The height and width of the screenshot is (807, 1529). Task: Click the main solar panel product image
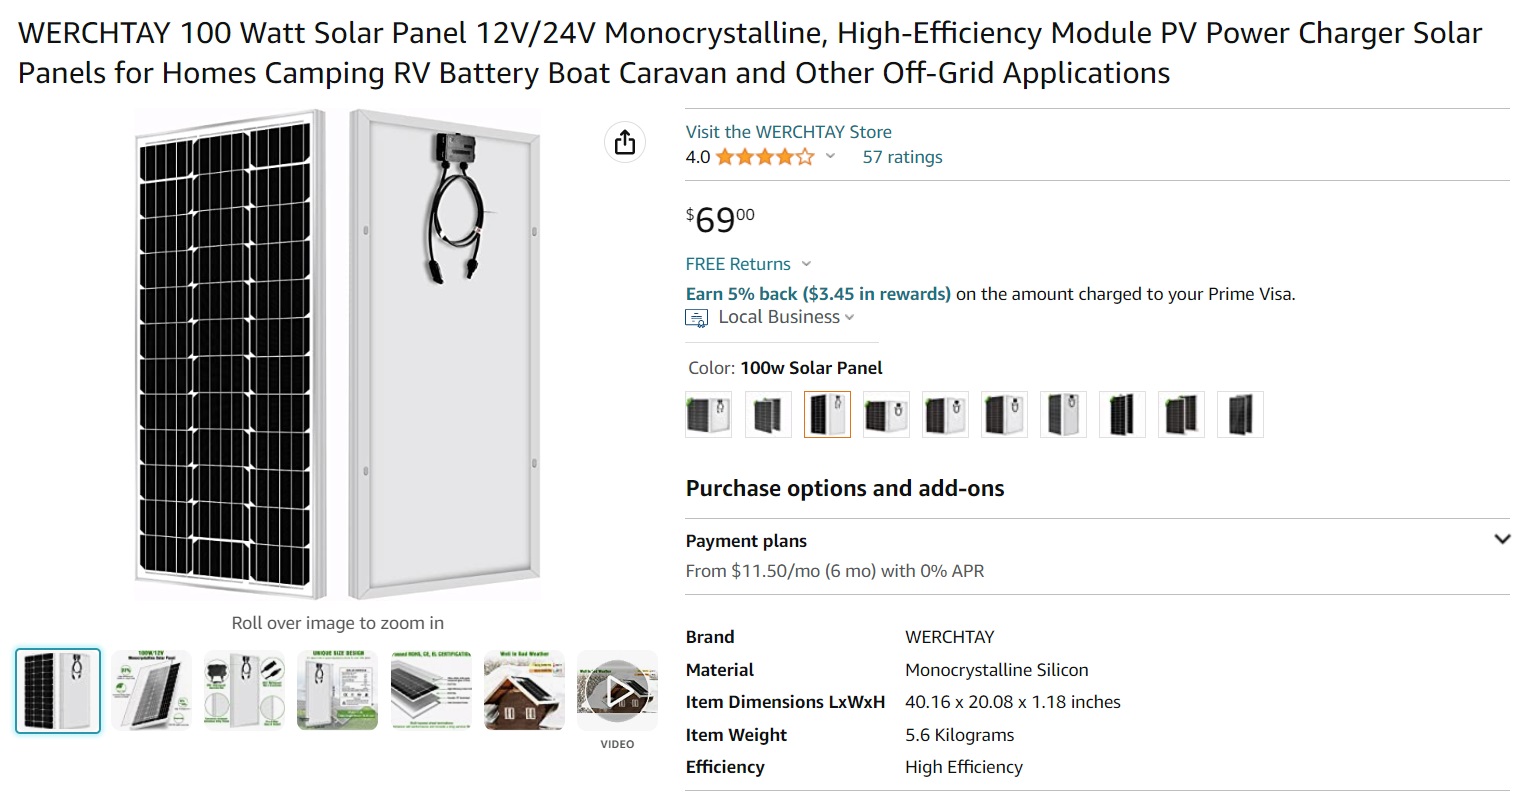point(338,355)
